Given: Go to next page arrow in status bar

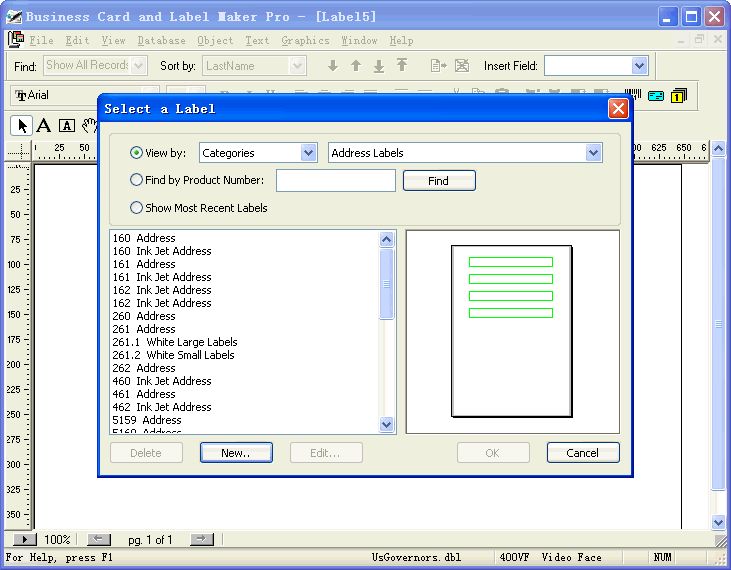Looking at the screenshot, I should (201, 539).
